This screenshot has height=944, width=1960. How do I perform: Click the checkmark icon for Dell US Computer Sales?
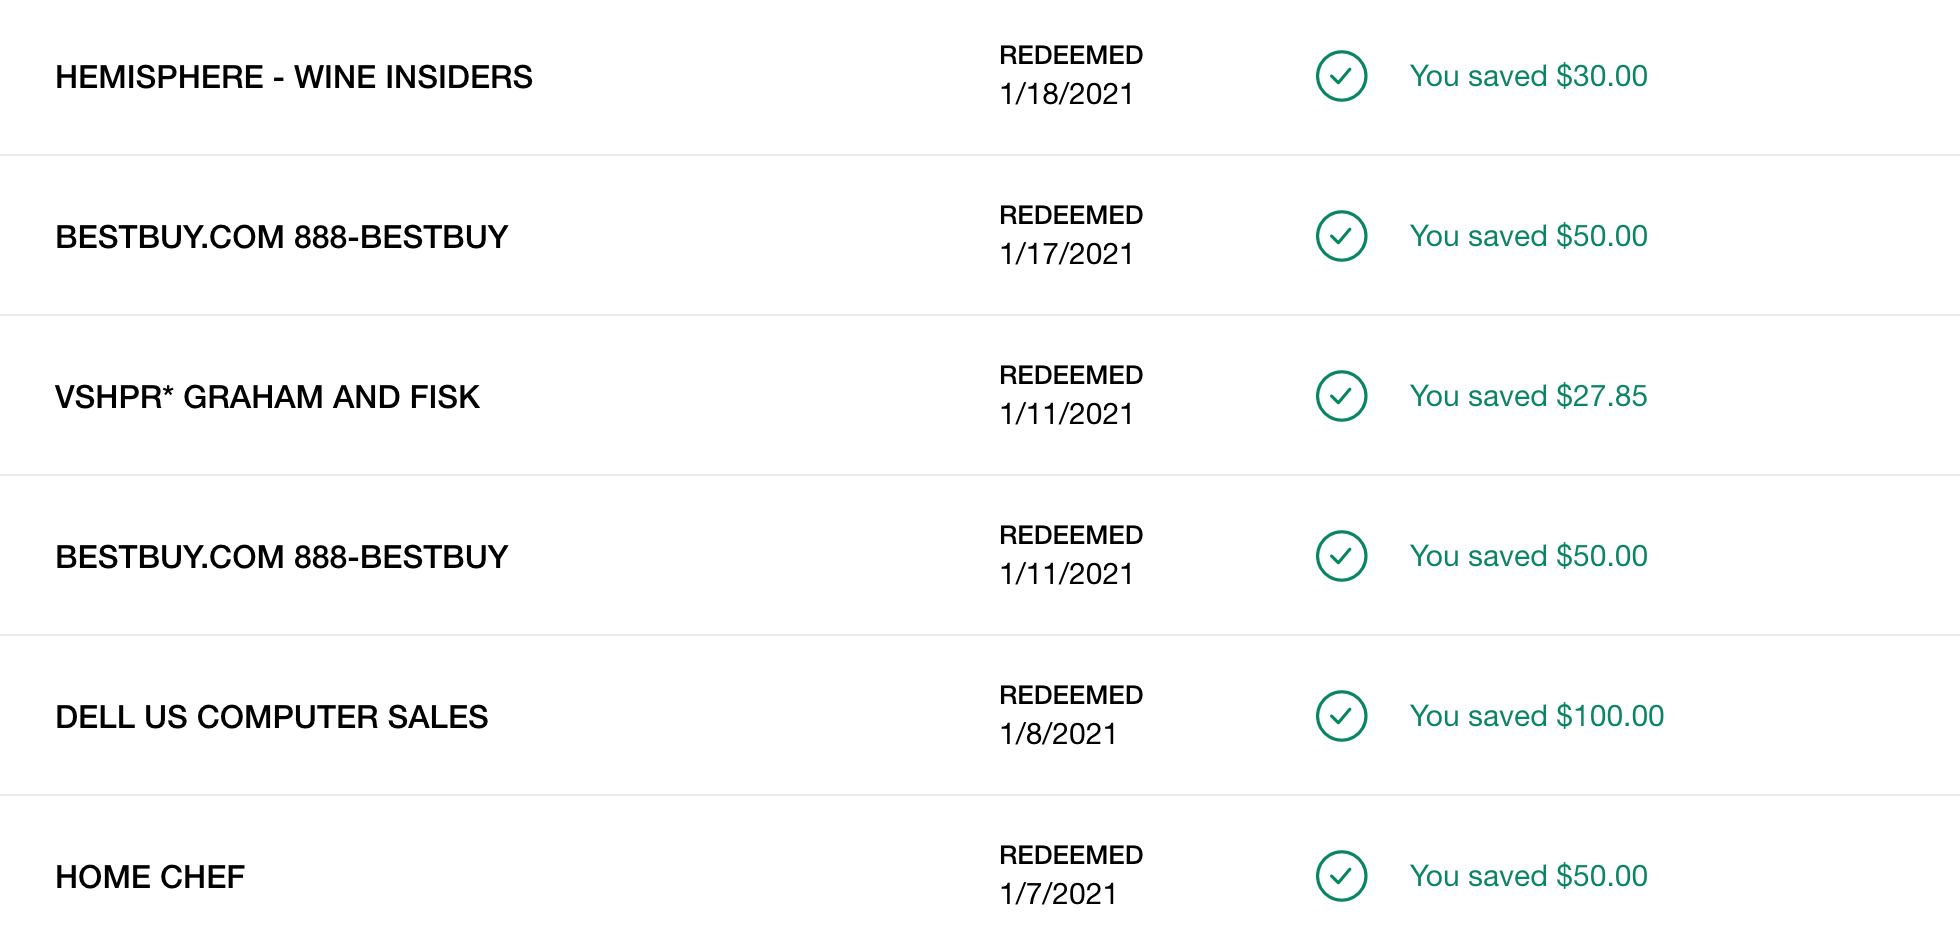pos(1341,716)
